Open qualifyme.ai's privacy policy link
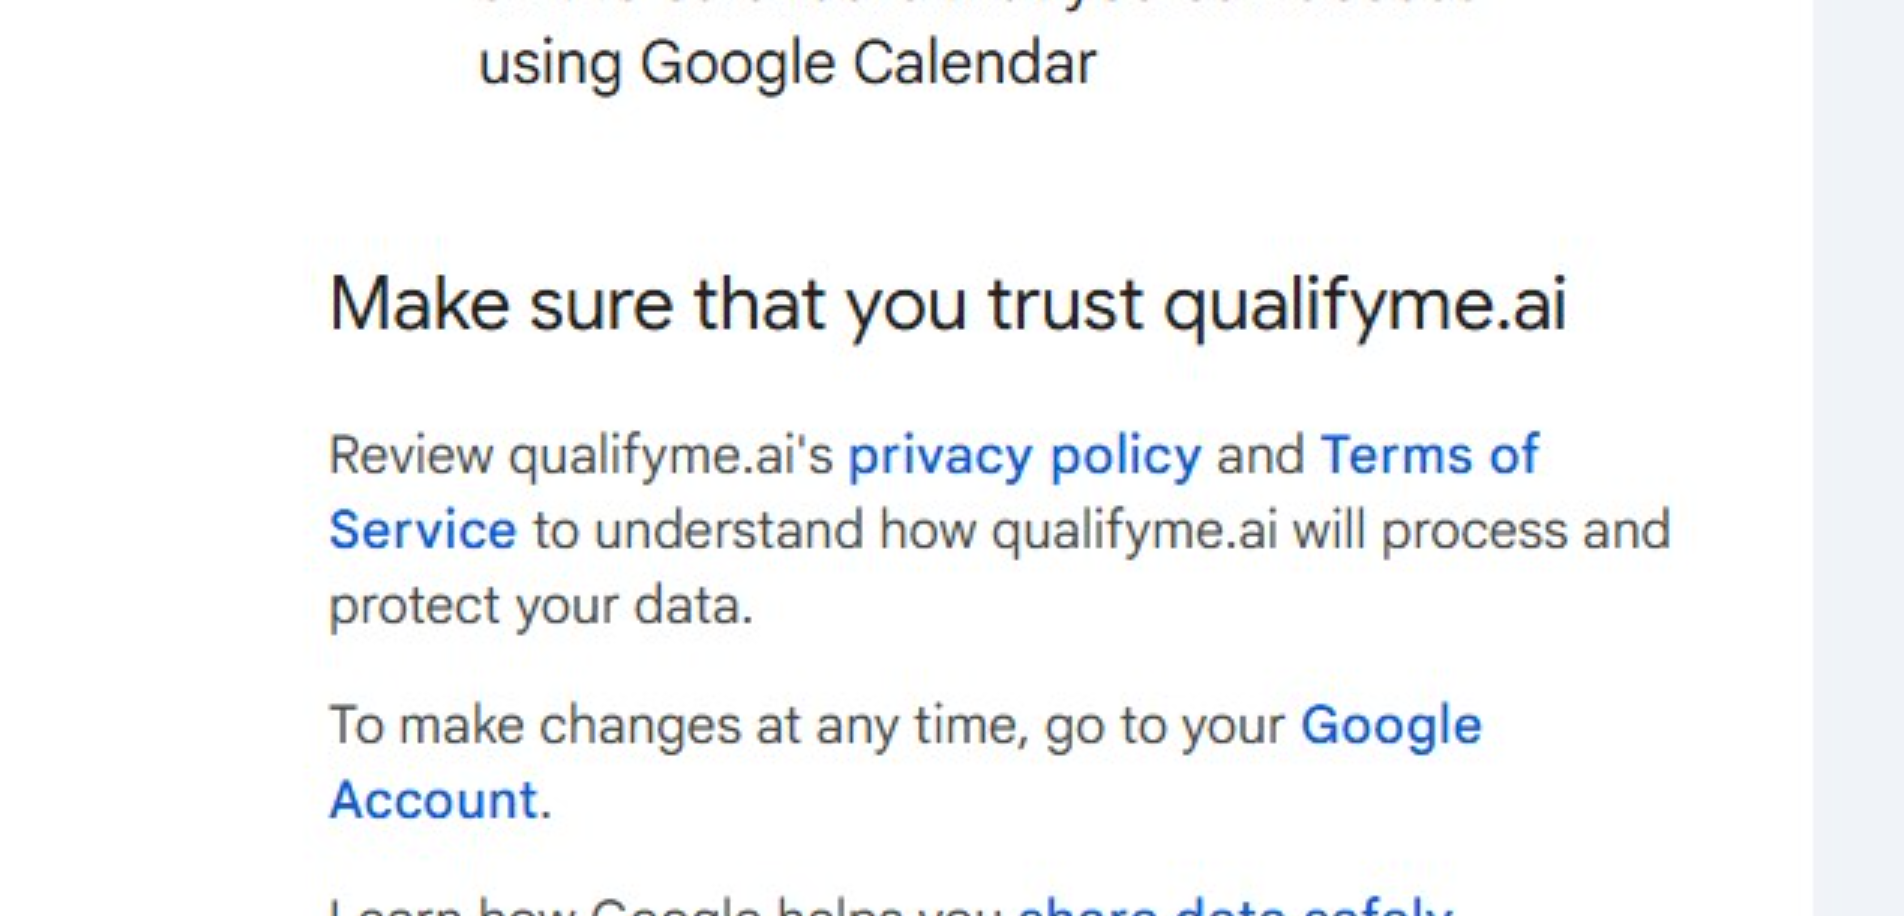Image resolution: width=1904 pixels, height=916 pixels. [1024, 456]
